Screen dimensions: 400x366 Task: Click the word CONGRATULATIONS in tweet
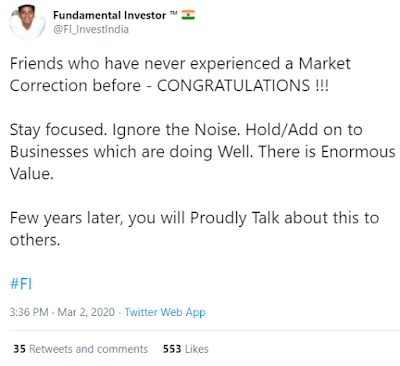[234, 86]
